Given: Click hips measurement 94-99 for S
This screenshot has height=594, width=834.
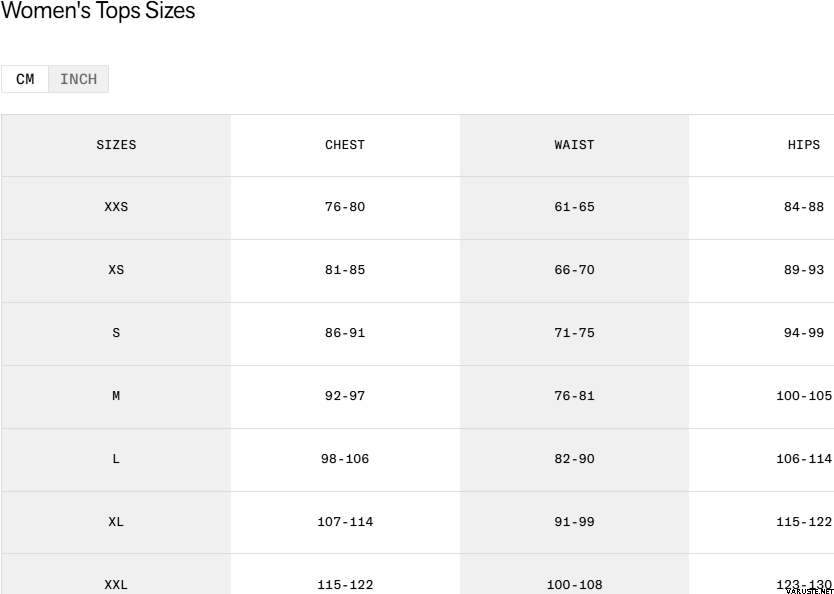Looking at the screenshot, I should click(x=803, y=333).
